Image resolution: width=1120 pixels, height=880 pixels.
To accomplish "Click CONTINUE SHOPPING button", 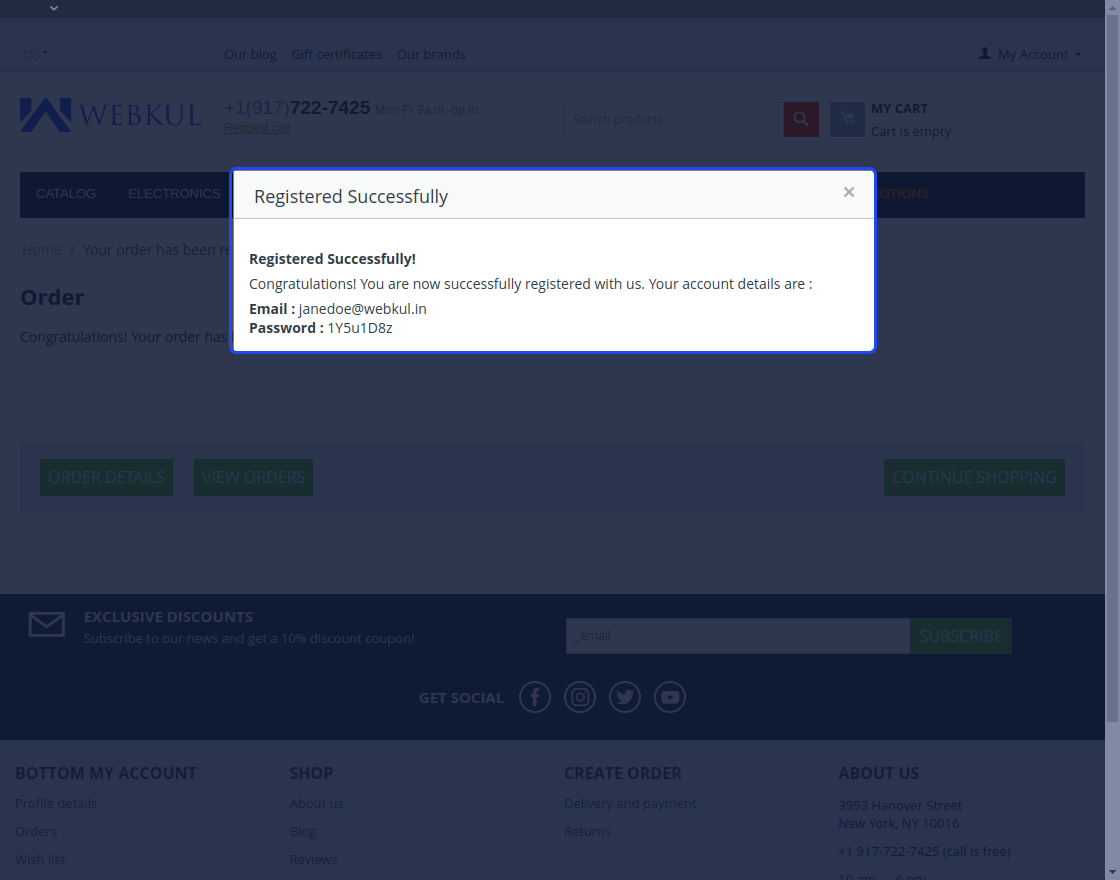I will click(x=974, y=477).
